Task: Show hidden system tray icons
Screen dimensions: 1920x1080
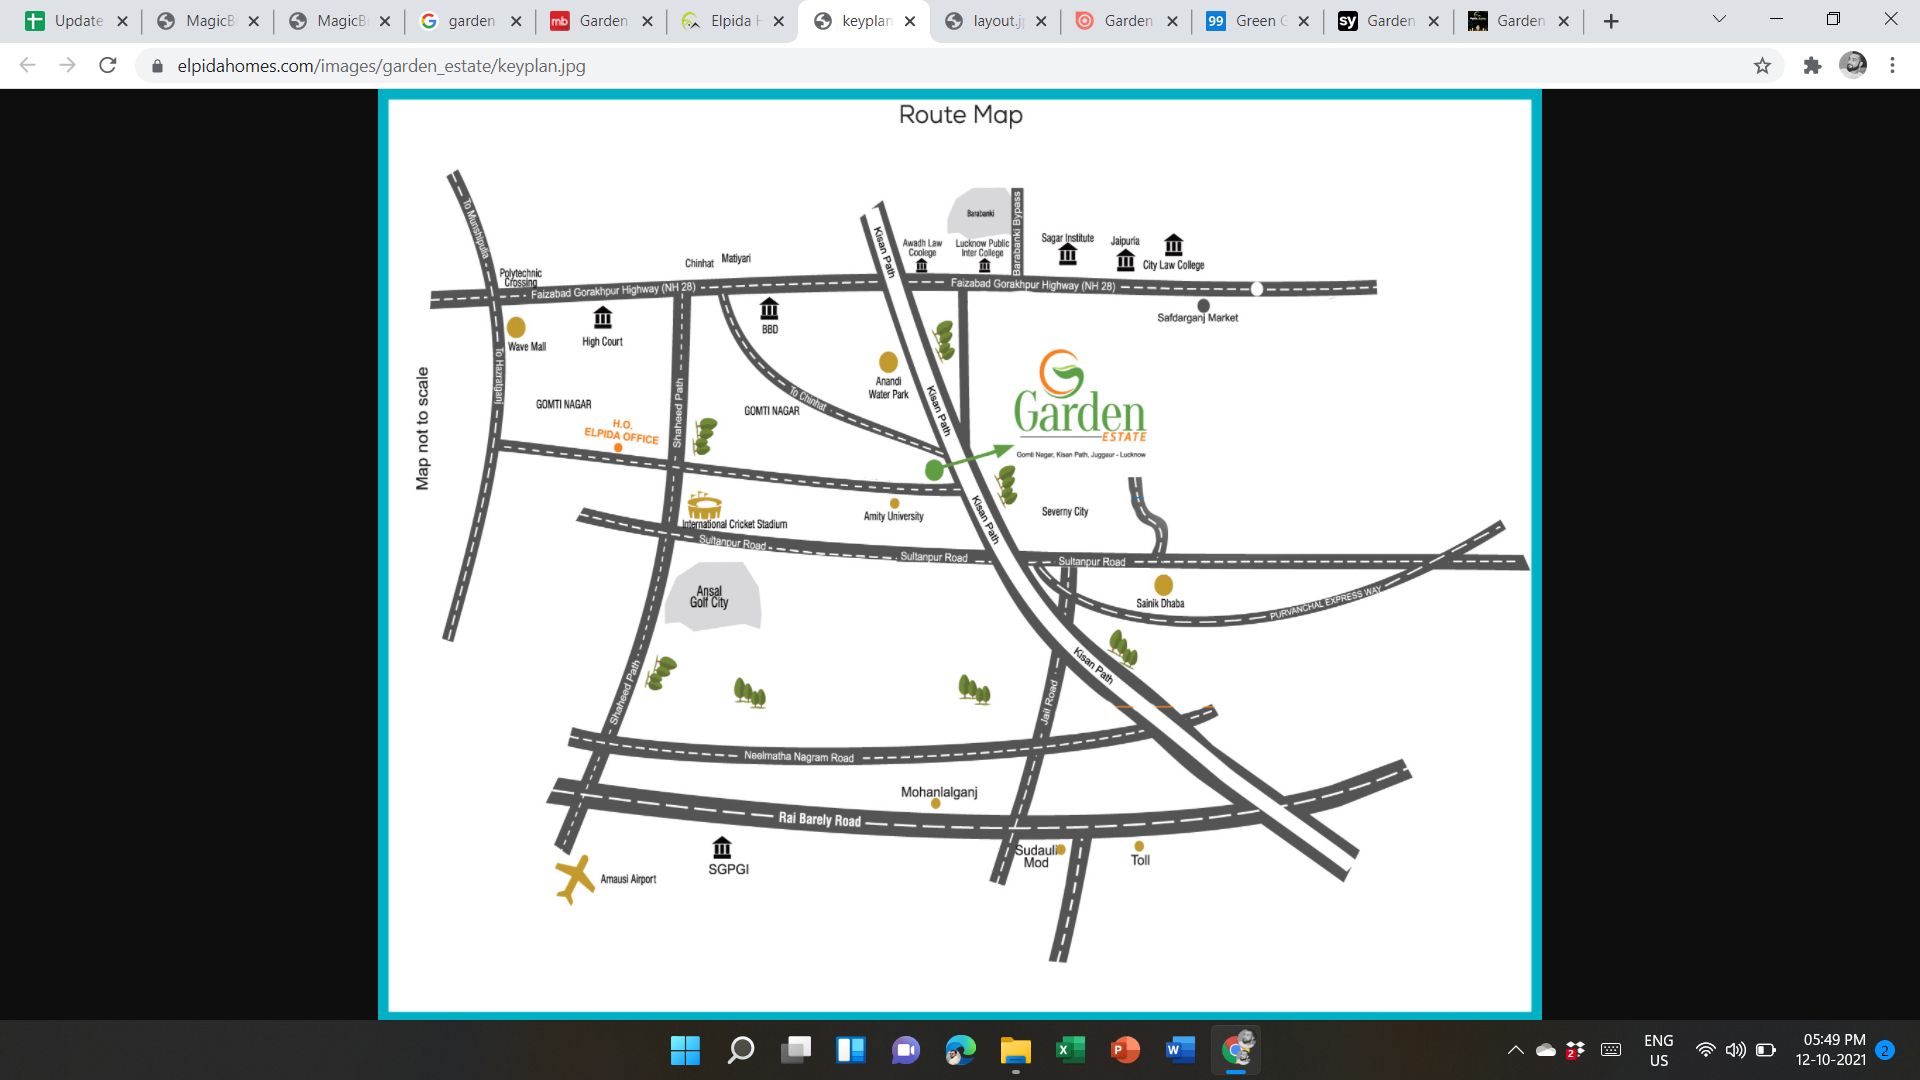Action: coord(1515,1050)
